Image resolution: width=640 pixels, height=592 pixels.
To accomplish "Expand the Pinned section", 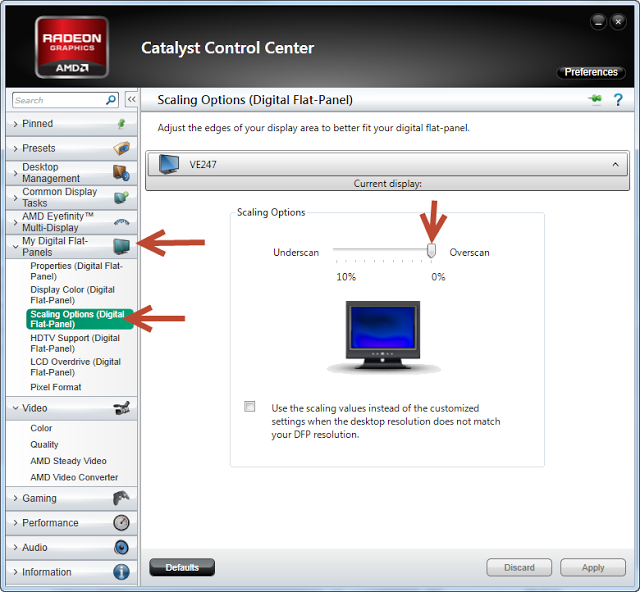I will (16, 124).
